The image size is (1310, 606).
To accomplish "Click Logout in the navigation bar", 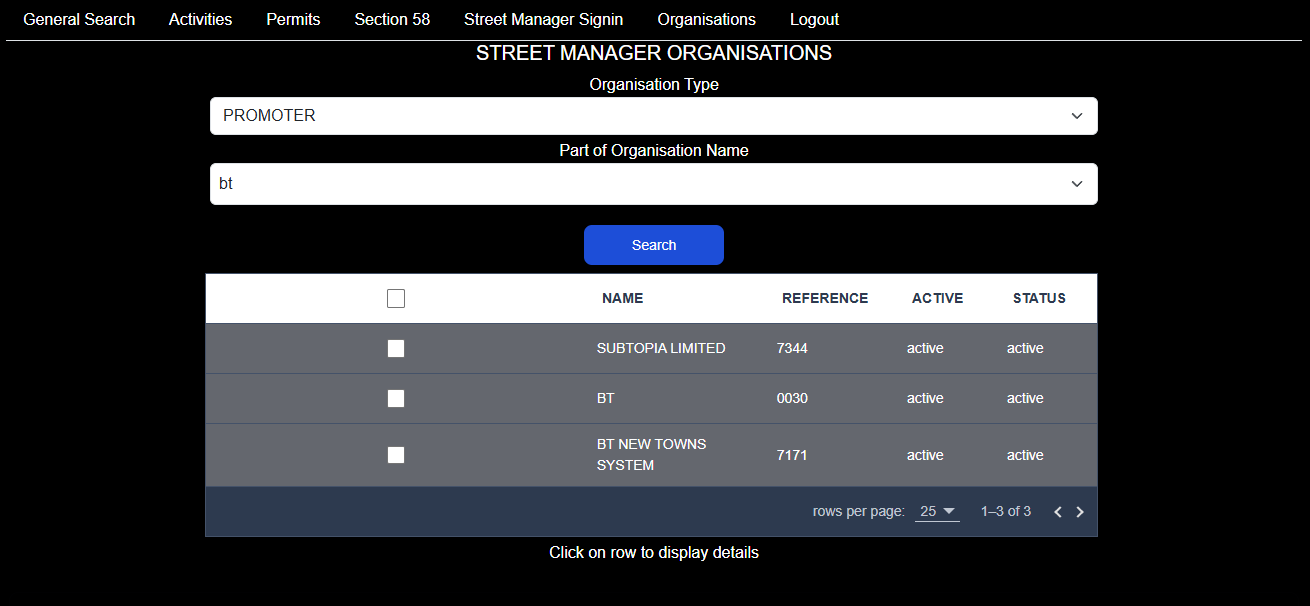I will point(813,19).
